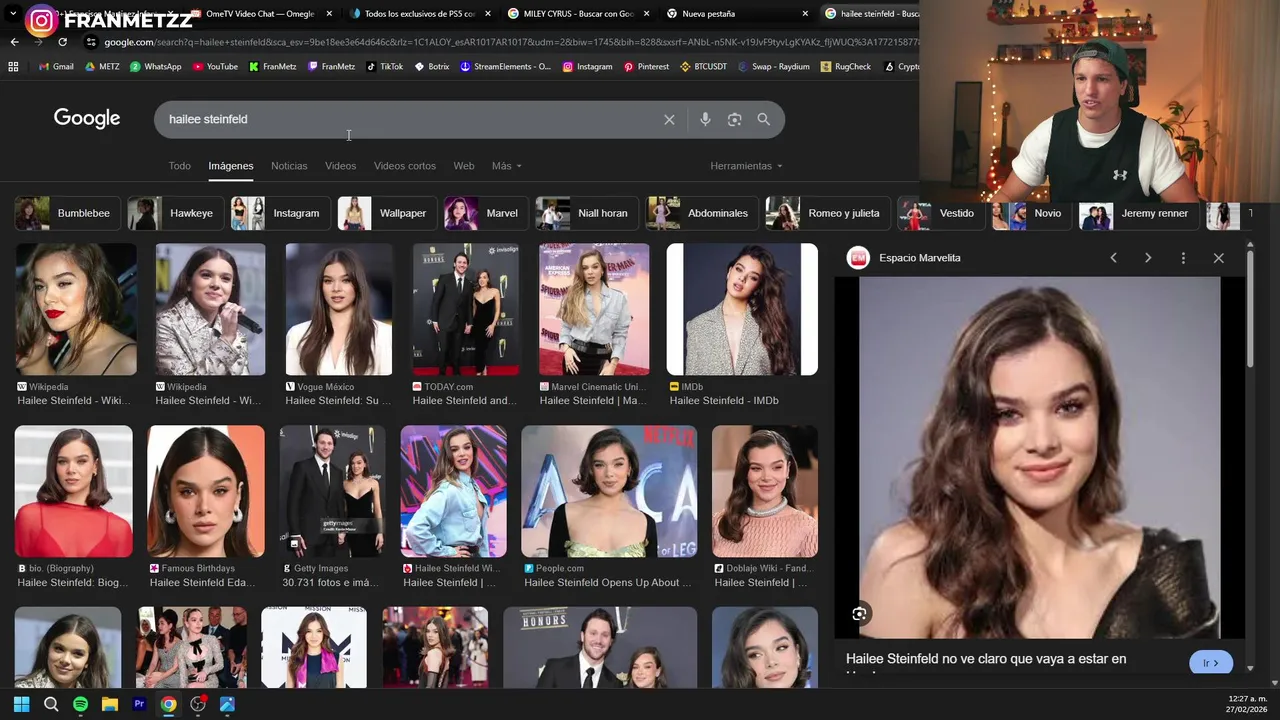Switch to the PS5 exclusivos browser tab
The image size is (1280, 720).
click(418, 14)
